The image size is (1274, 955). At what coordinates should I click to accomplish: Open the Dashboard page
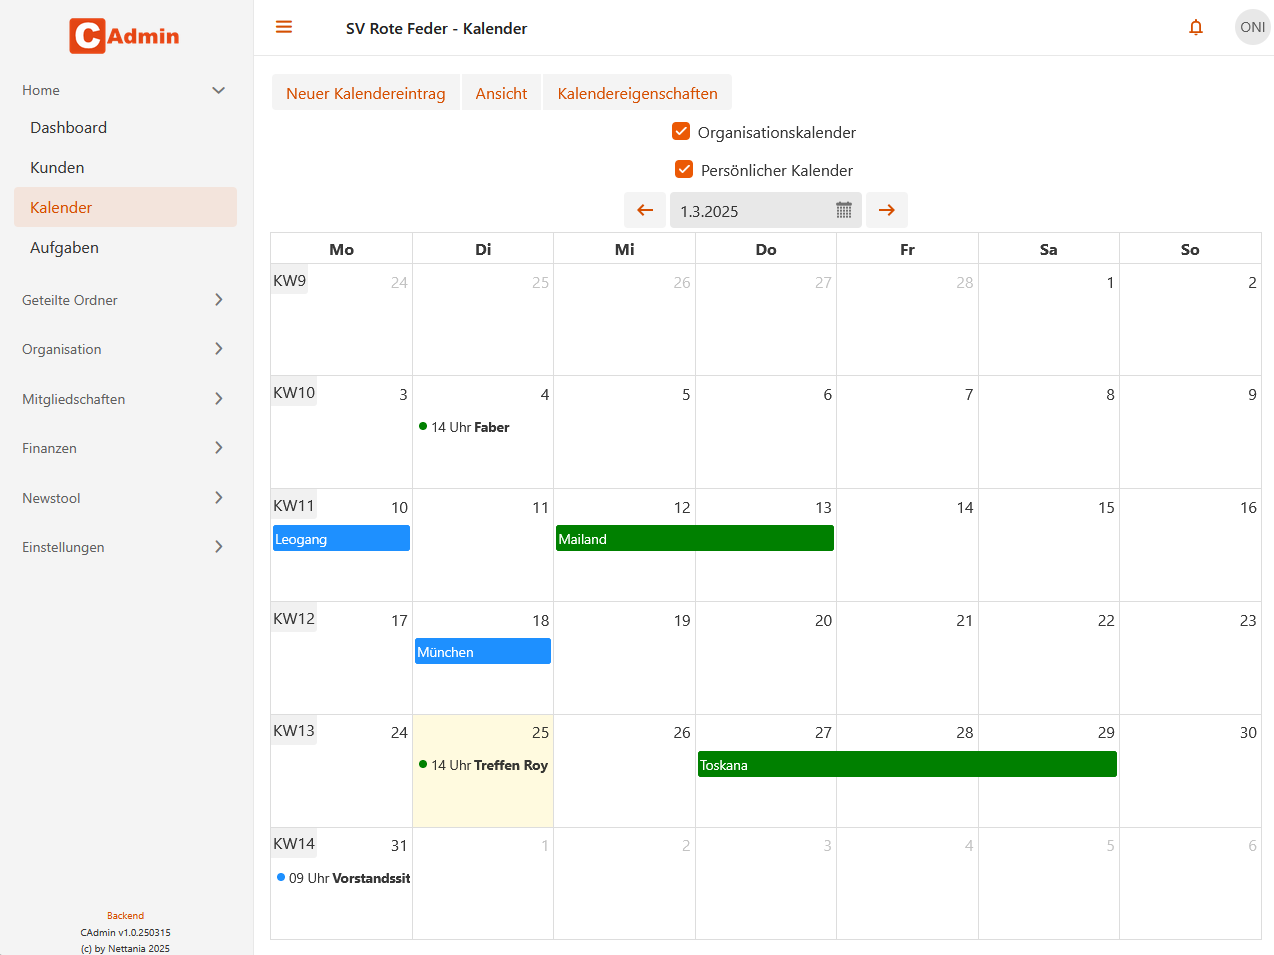(x=126, y=128)
